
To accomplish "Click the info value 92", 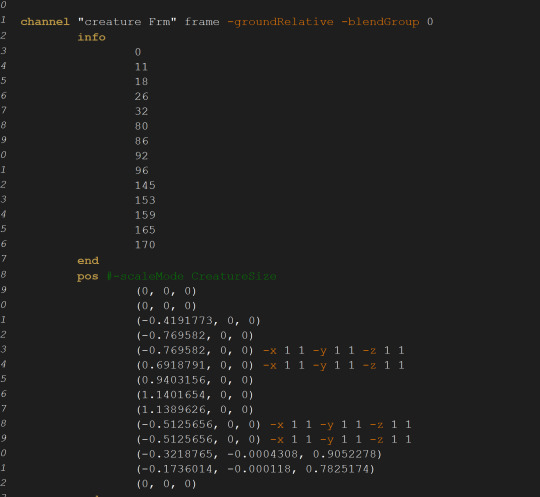I will pyautogui.click(x=142, y=156).
